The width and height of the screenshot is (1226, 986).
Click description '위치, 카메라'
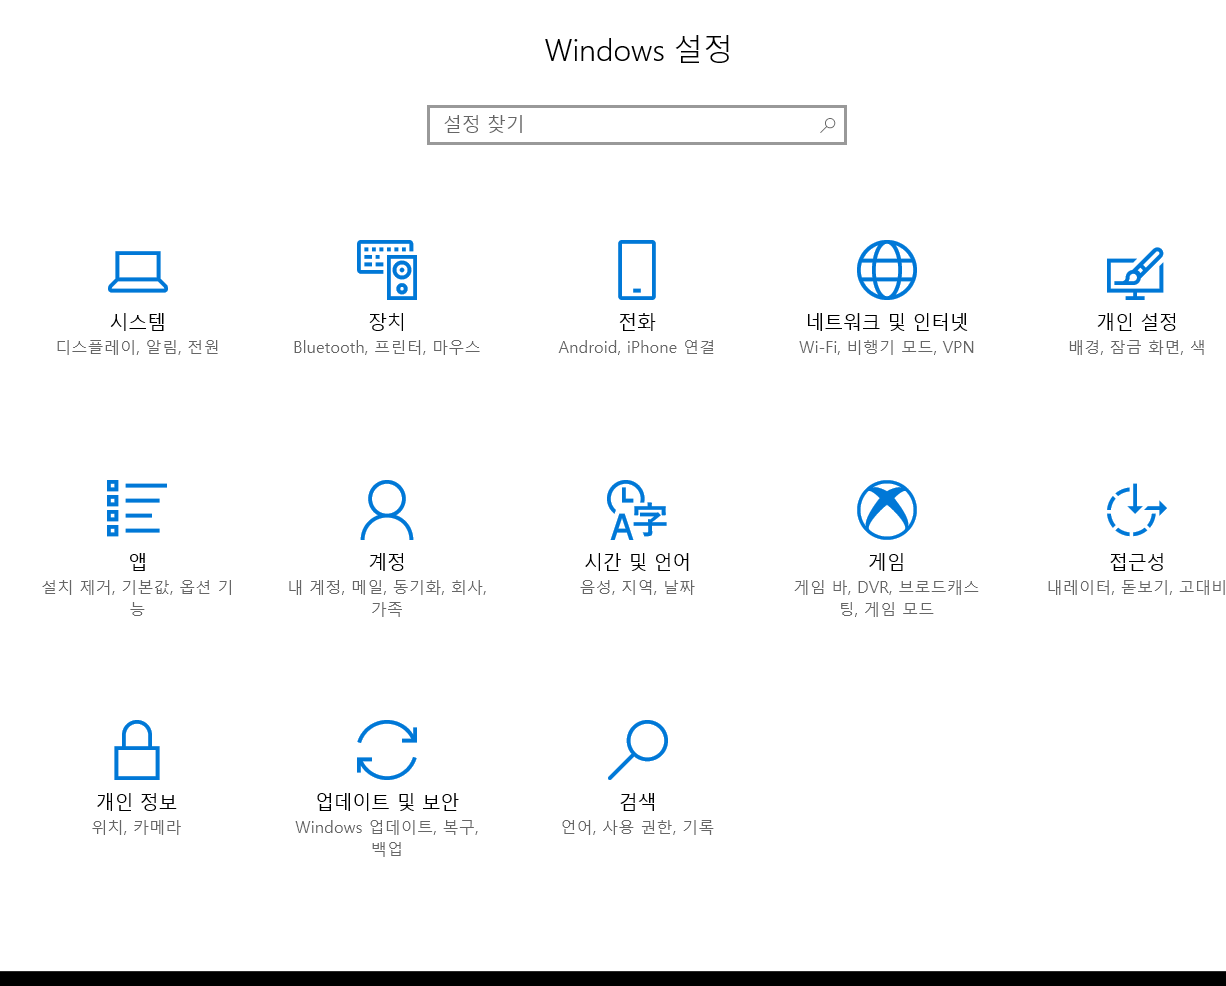tap(137, 827)
